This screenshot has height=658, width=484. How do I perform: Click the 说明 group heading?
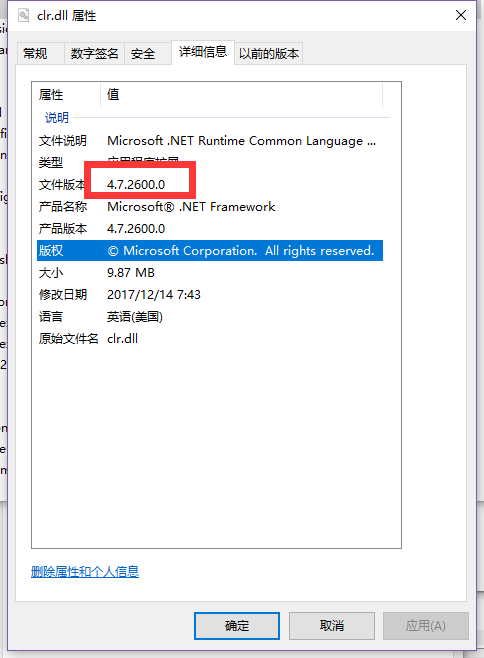point(57,118)
